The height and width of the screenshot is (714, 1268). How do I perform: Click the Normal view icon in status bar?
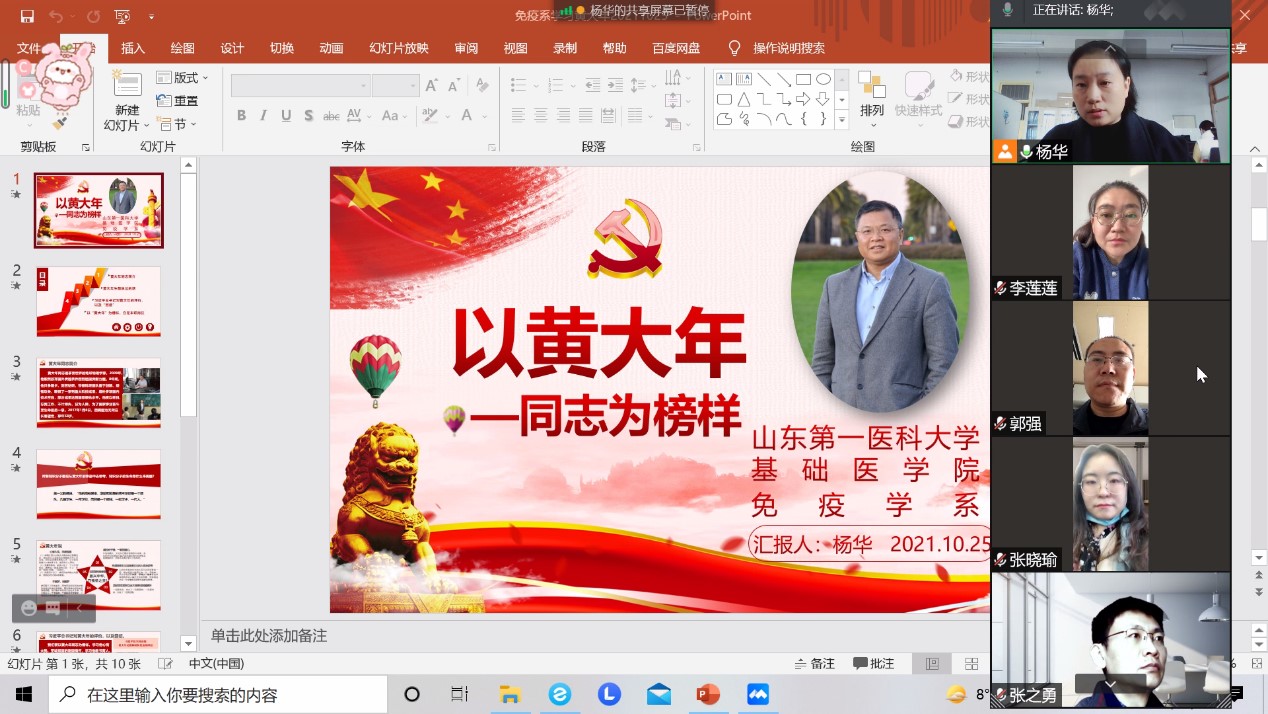point(932,664)
